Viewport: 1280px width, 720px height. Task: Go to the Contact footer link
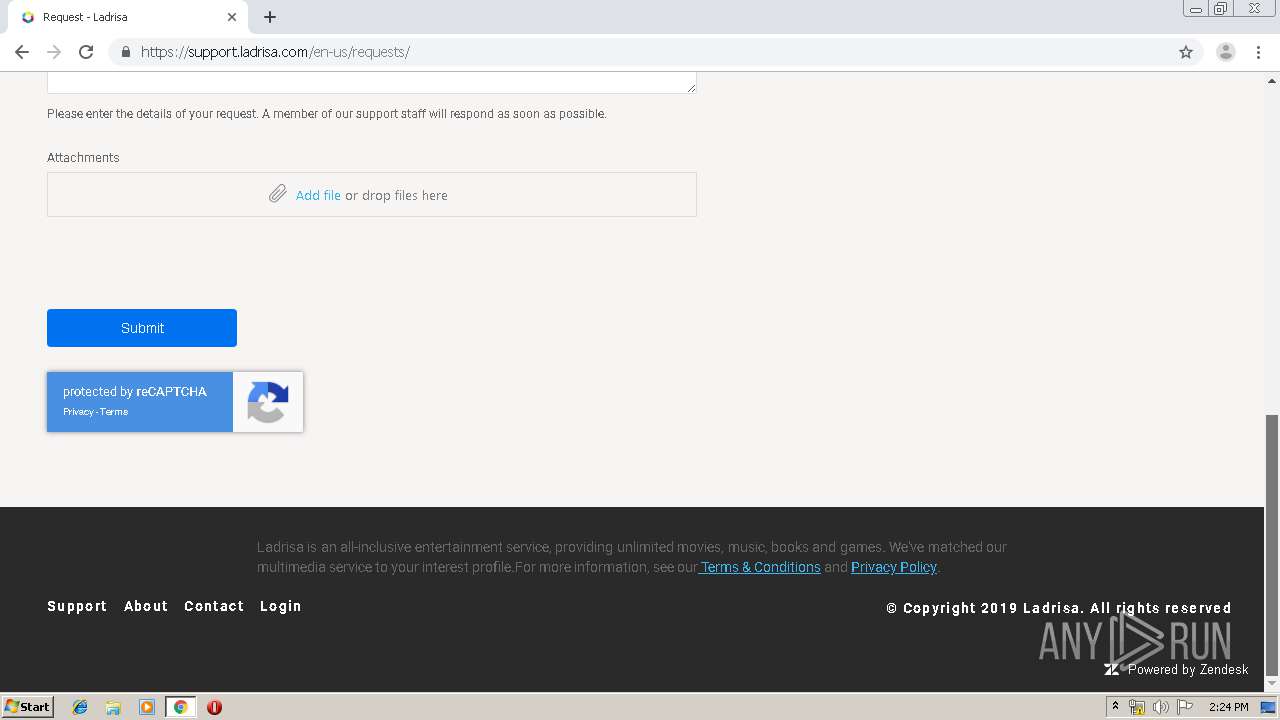214,606
